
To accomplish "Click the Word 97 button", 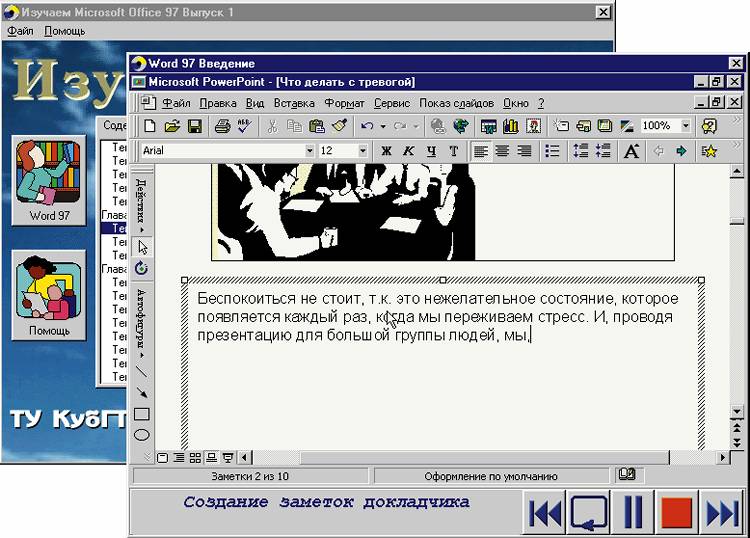I will [x=50, y=180].
